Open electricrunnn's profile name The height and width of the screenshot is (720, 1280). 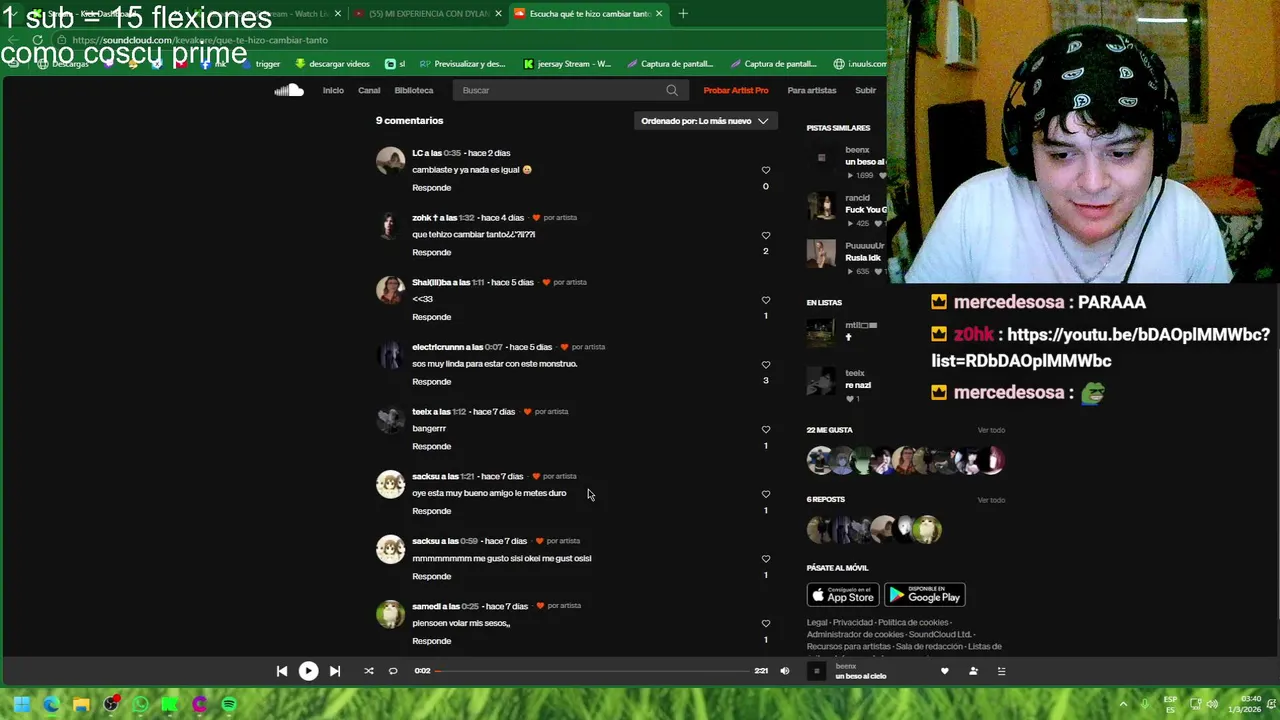(x=437, y=347)
